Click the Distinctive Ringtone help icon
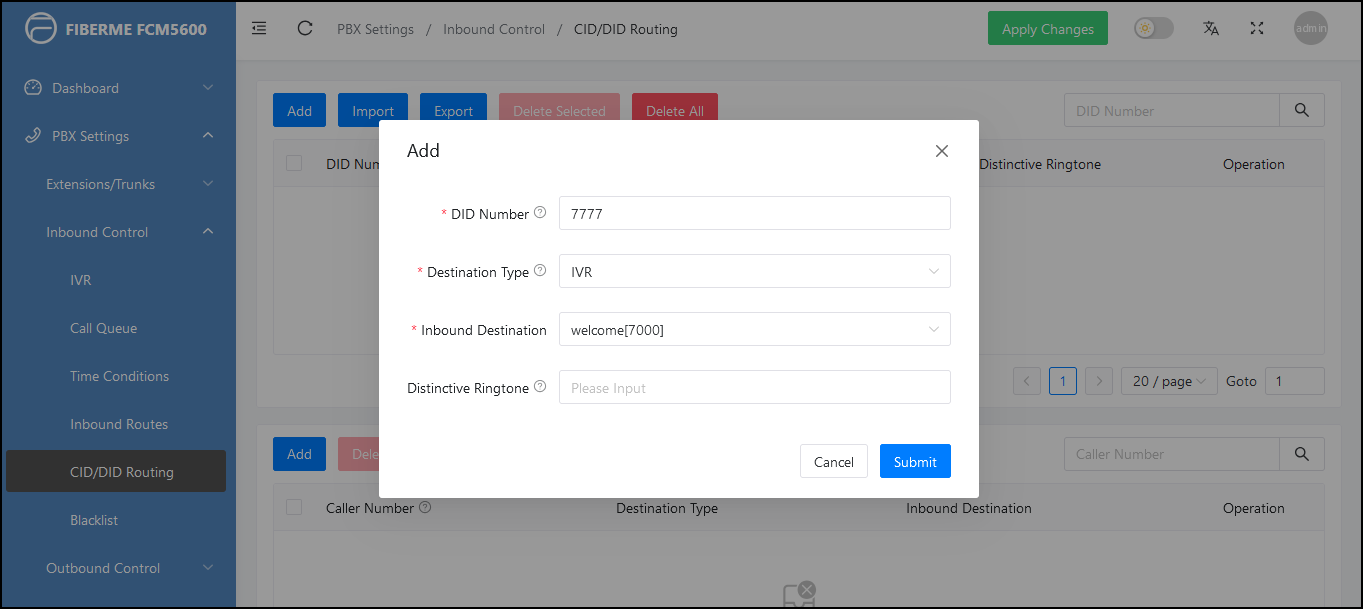This screenshot has height=609, width=1363. tap(540, 387)
